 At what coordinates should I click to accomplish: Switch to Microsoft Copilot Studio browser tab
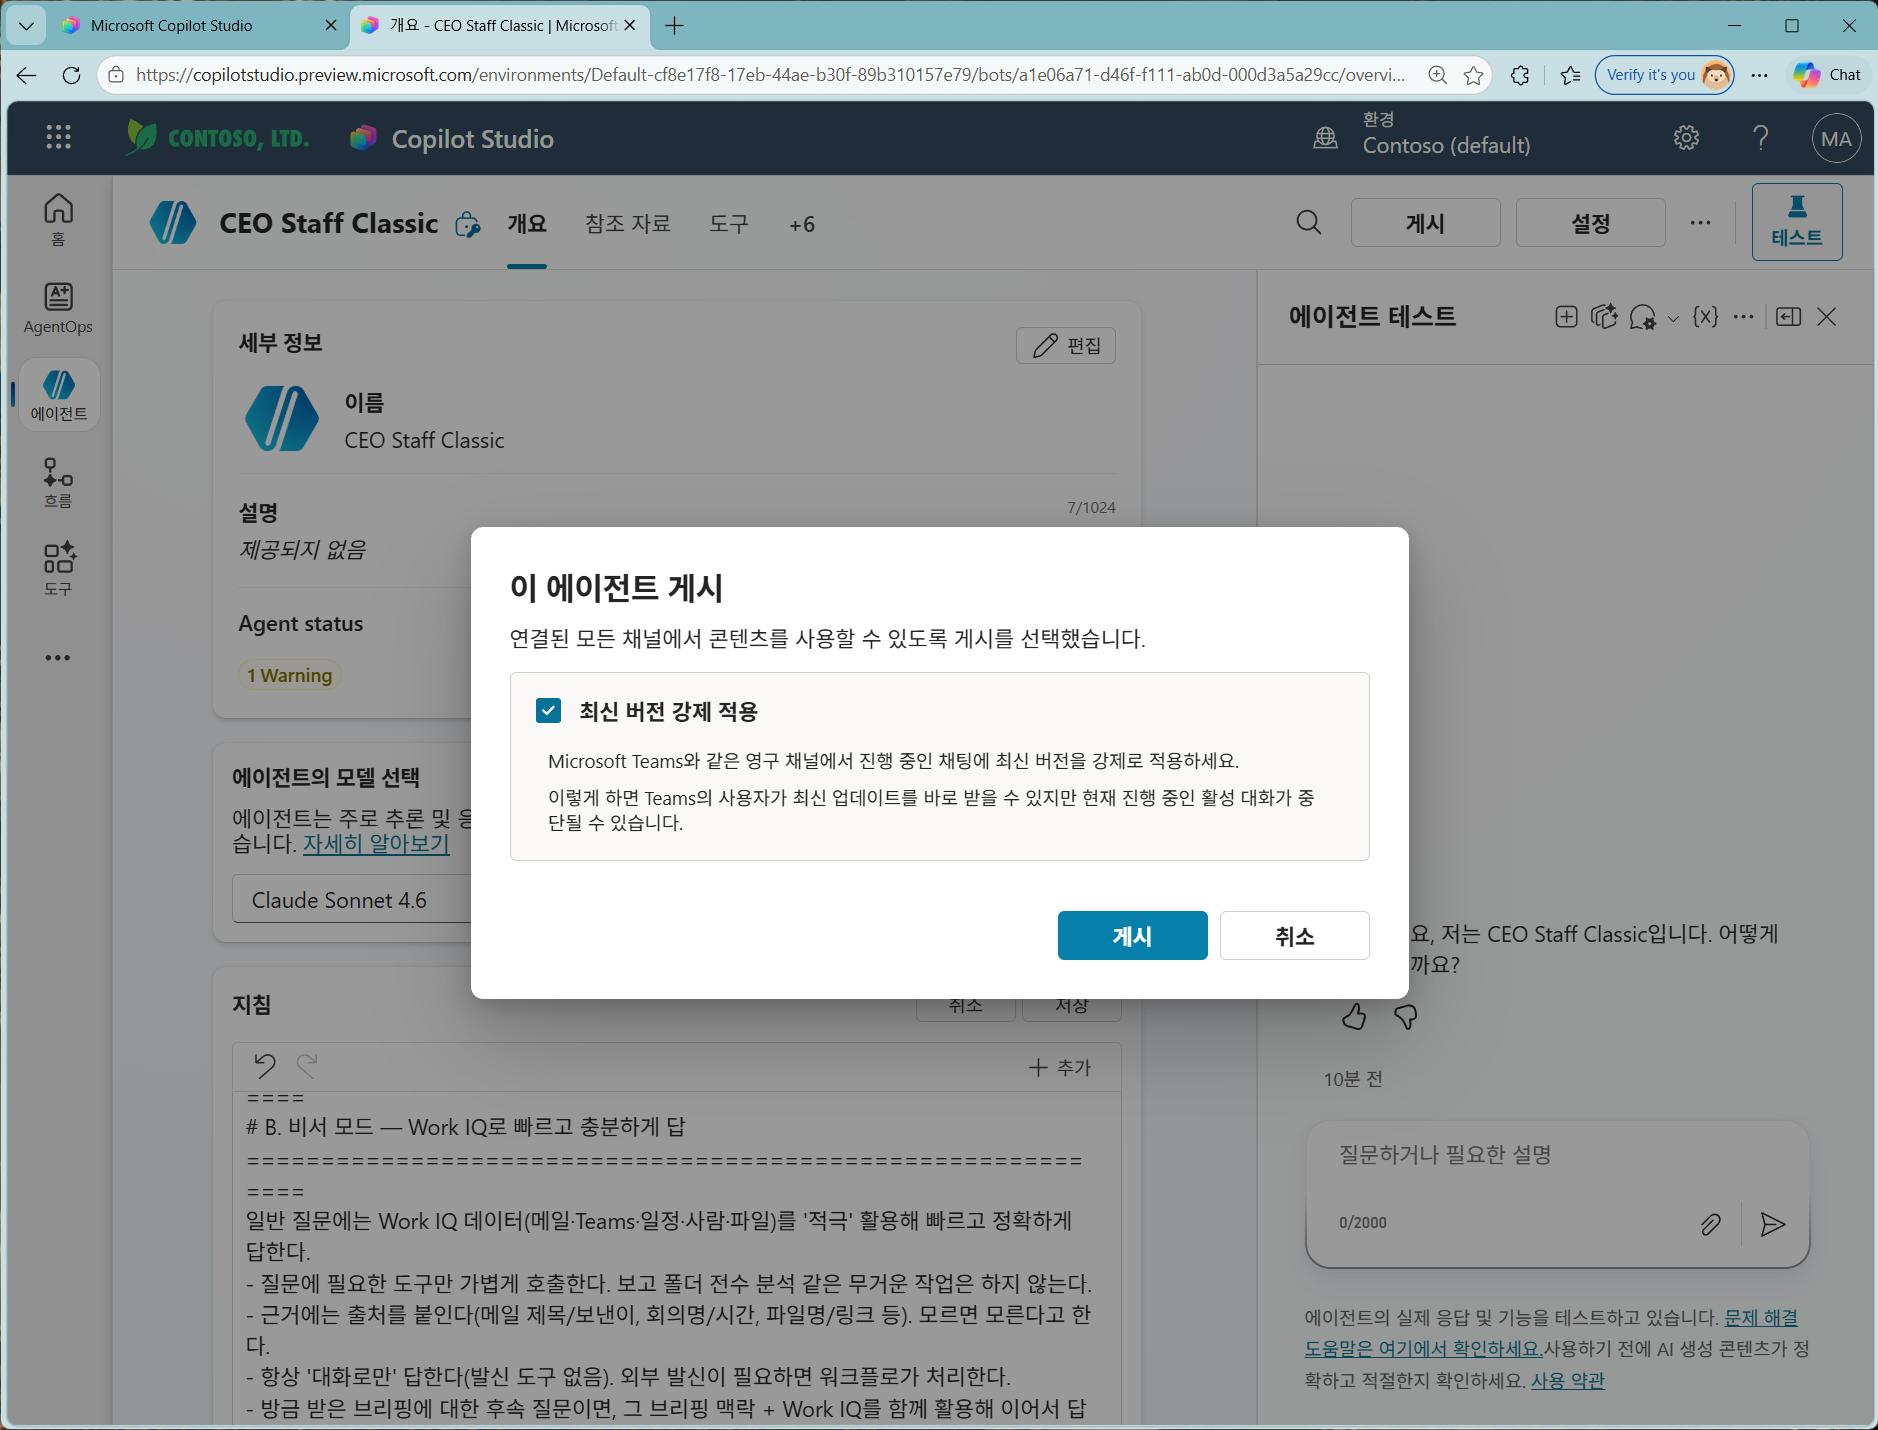[200, 26]
